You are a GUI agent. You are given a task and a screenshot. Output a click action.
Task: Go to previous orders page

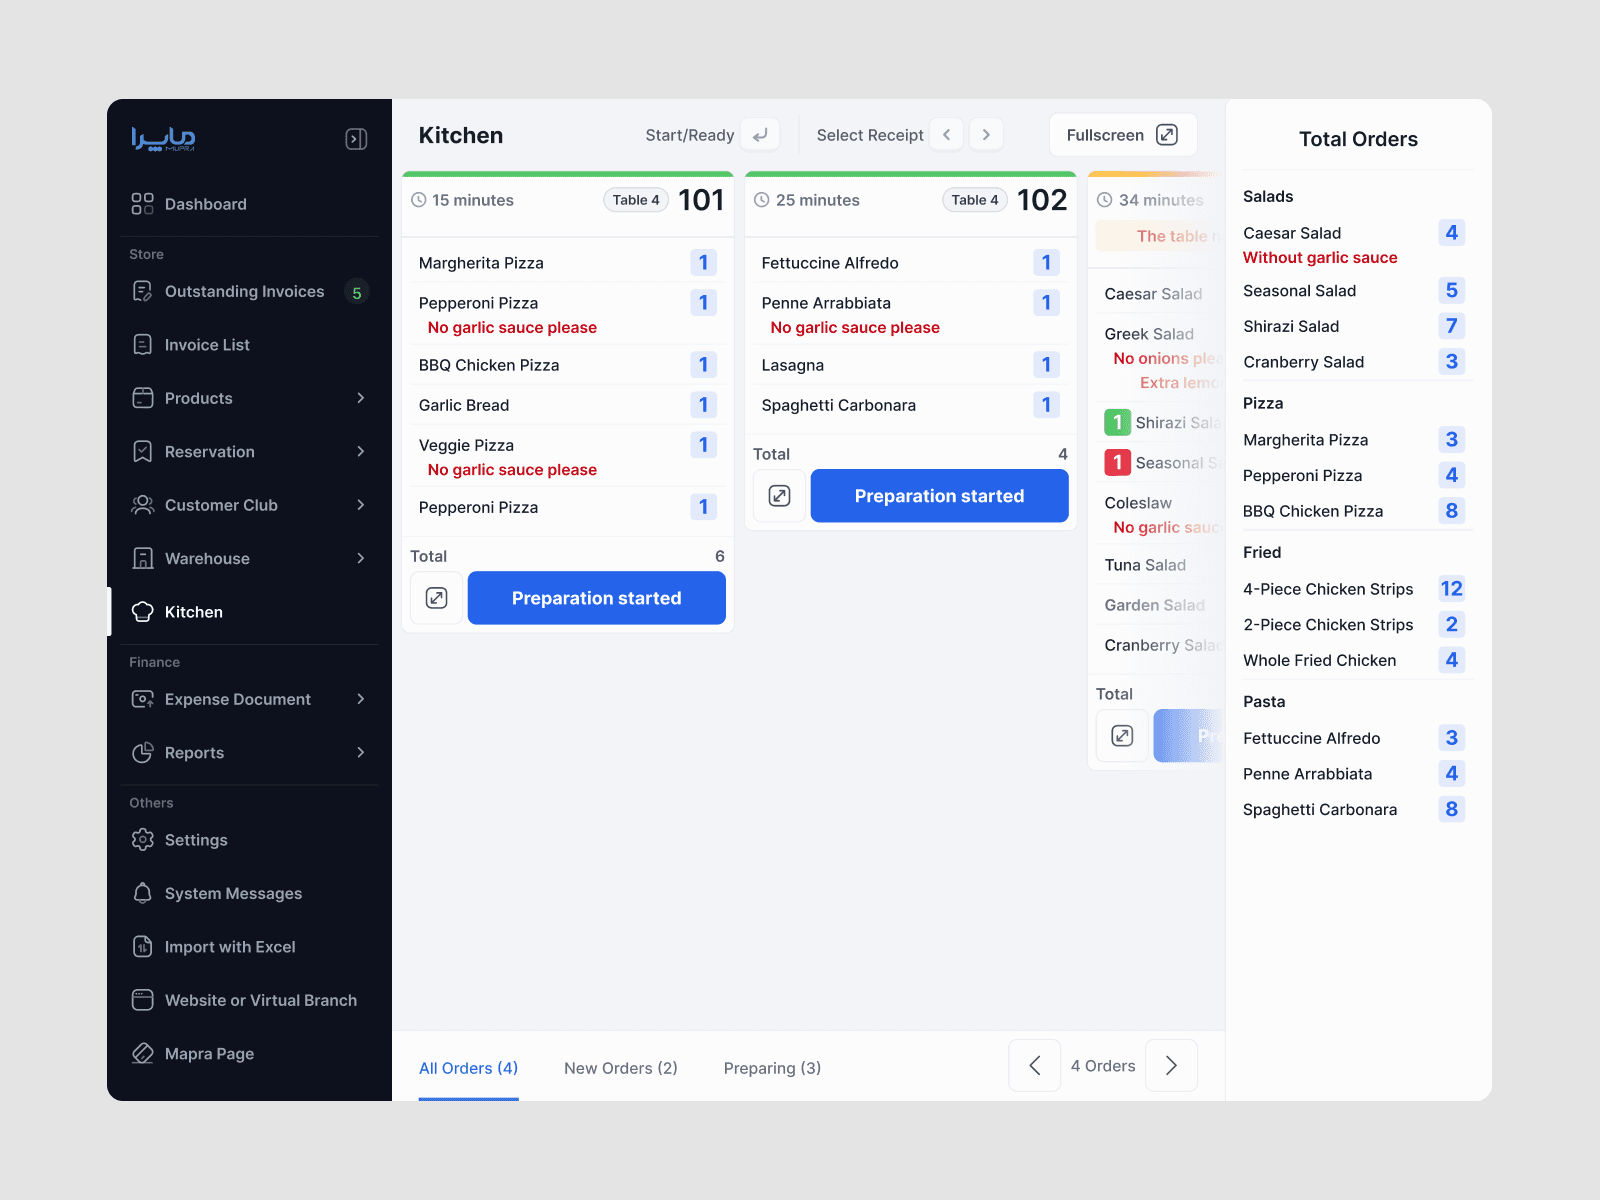coord(1035,1066)
